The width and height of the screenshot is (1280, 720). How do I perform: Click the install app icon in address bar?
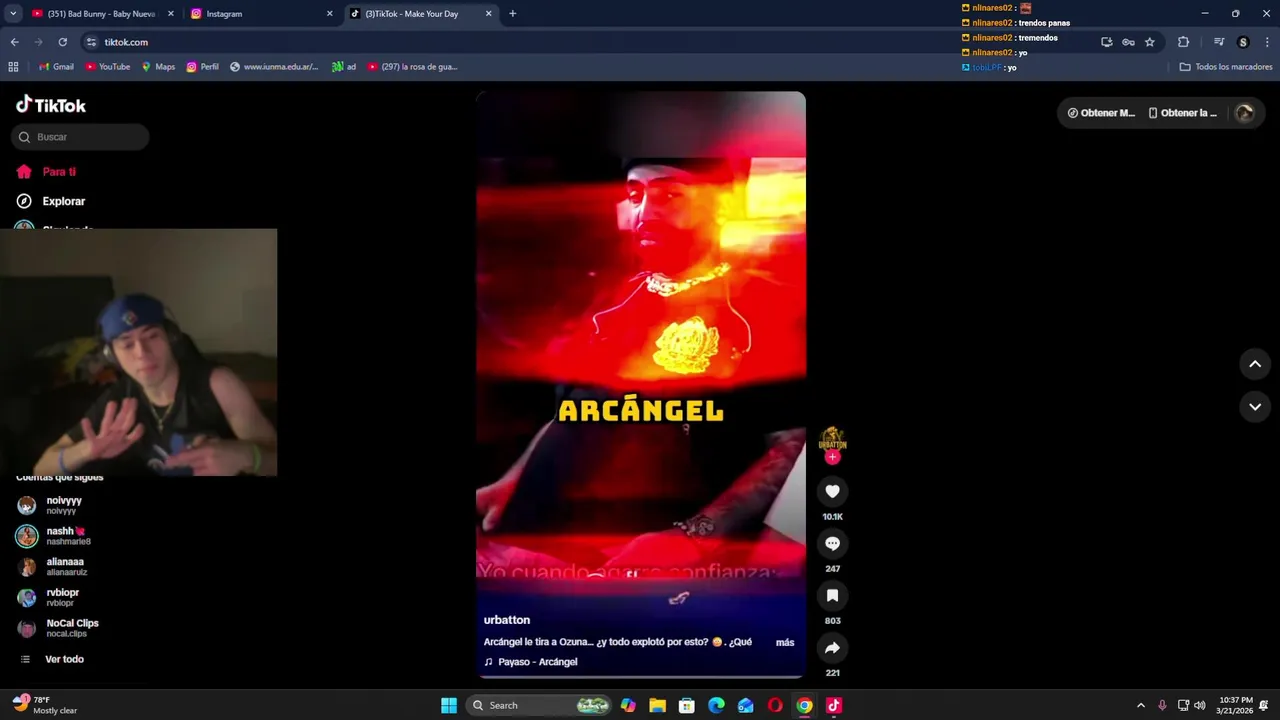point(1106,42)
